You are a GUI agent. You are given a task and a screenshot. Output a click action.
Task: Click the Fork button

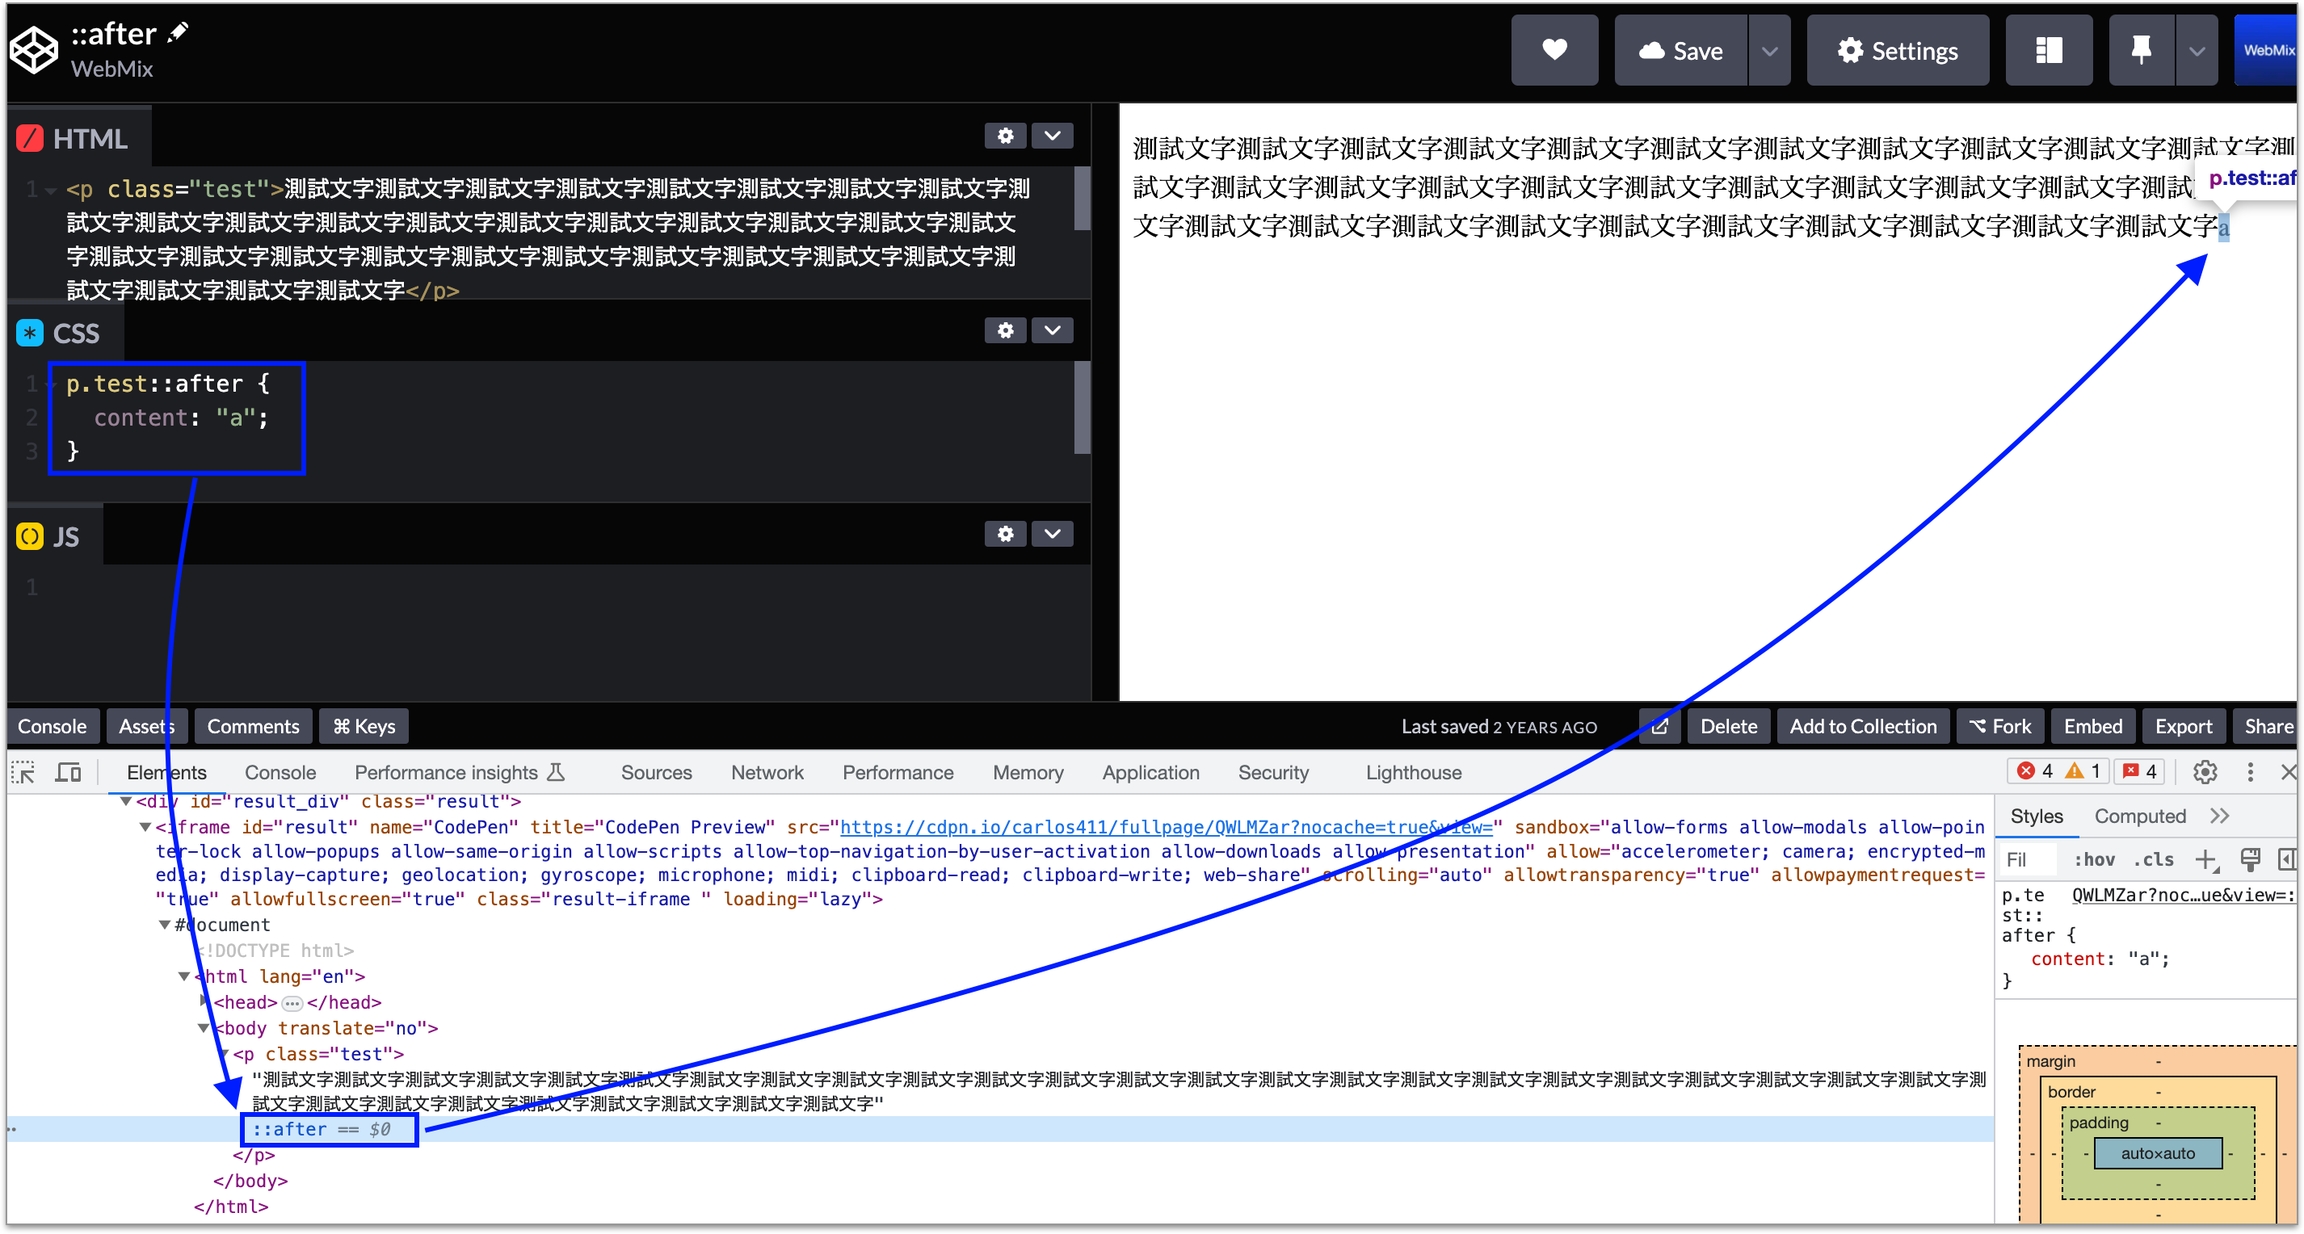(2000, 727)
